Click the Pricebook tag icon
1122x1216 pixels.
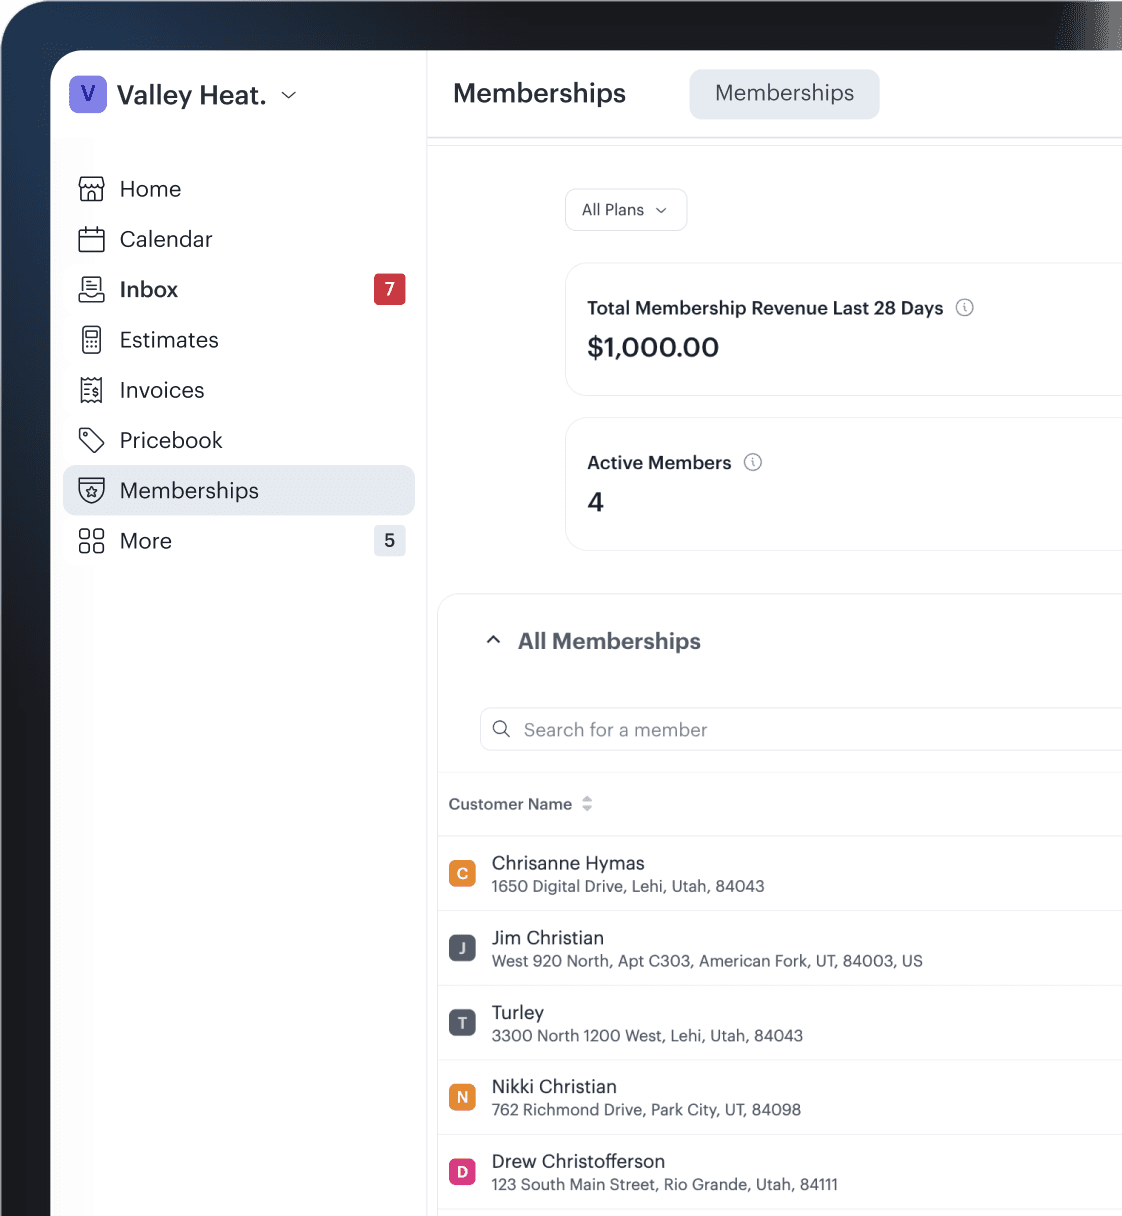pyautogui.click(x=91, y=440)
